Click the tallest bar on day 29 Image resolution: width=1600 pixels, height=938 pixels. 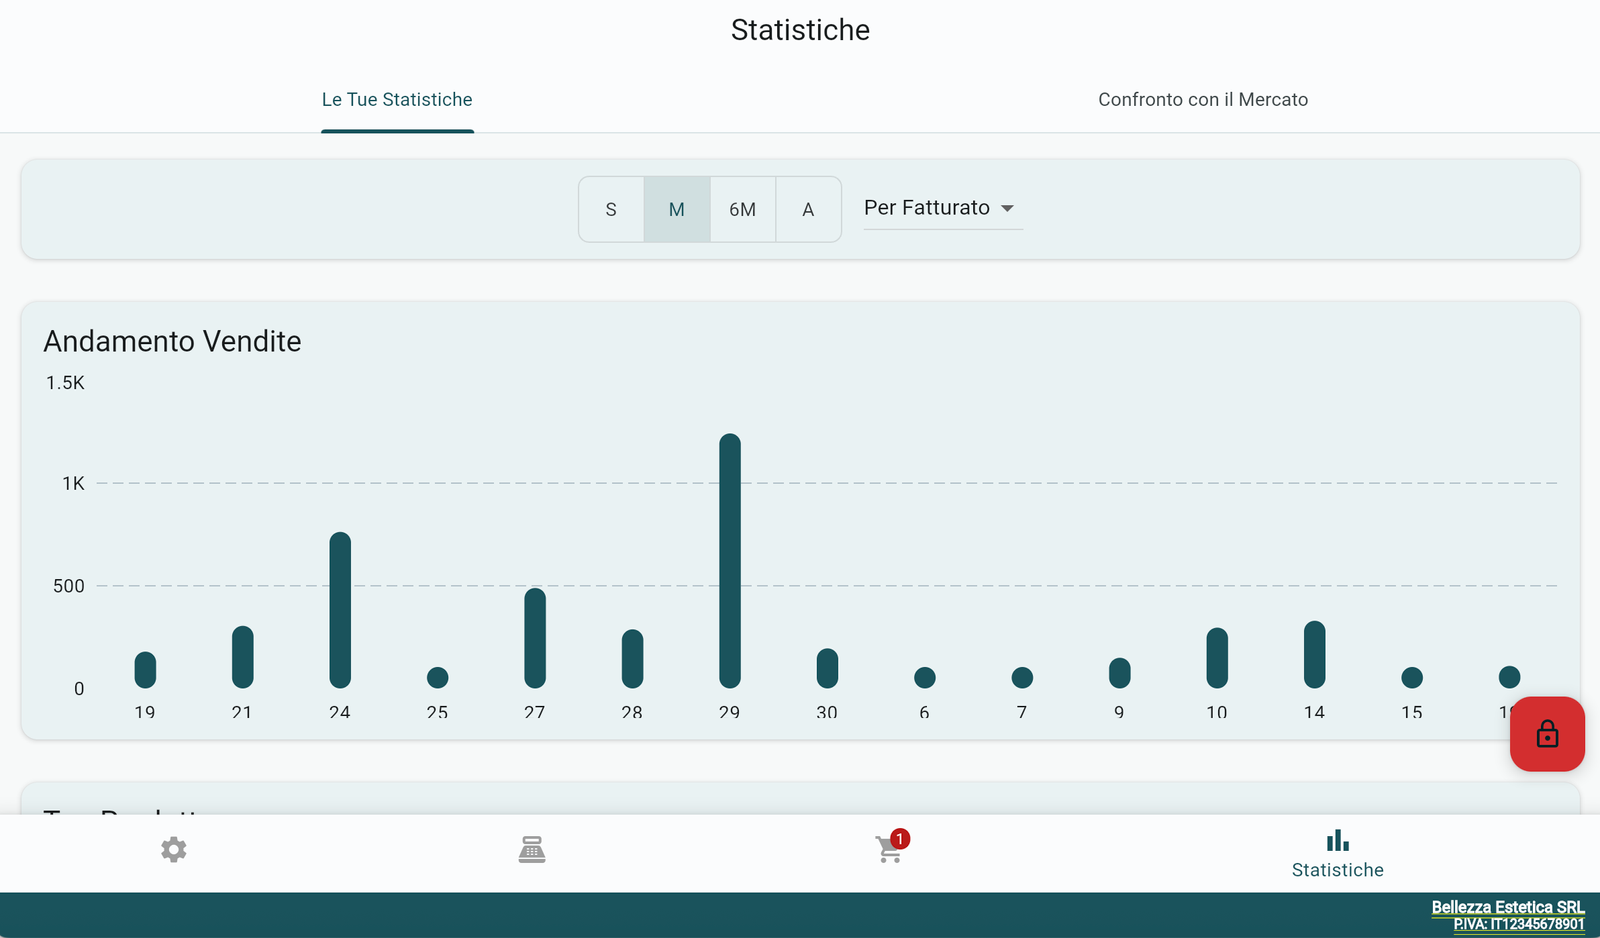coord(729,560)
